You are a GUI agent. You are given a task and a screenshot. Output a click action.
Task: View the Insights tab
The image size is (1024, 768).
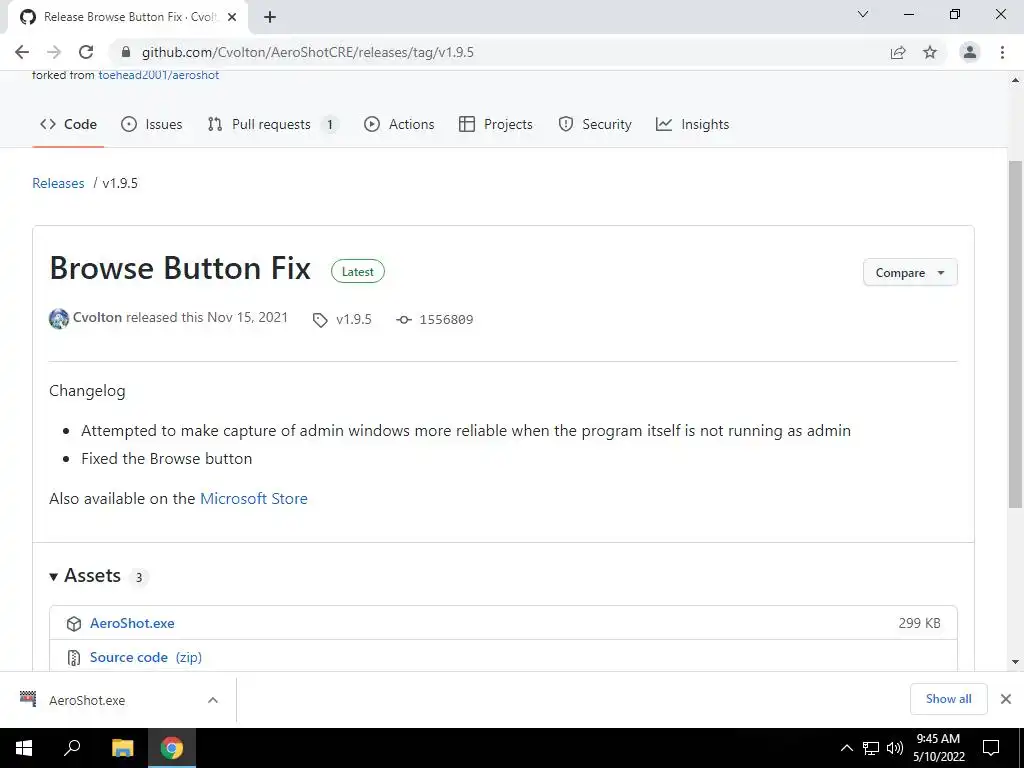[692, 124]
